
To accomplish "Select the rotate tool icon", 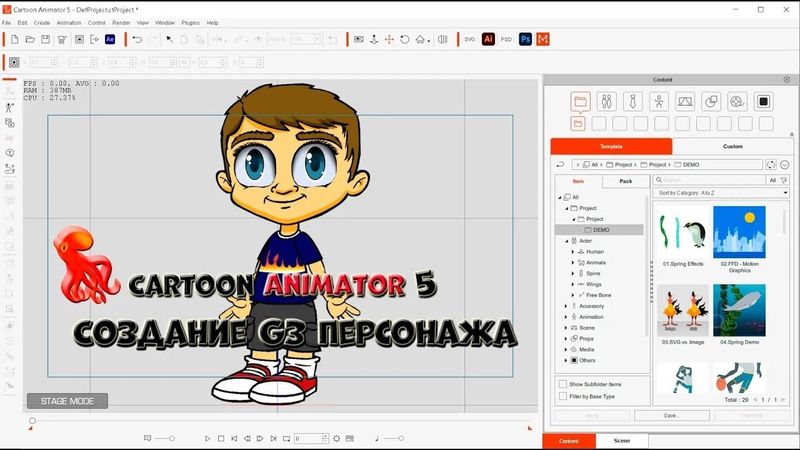I will 405,39.
